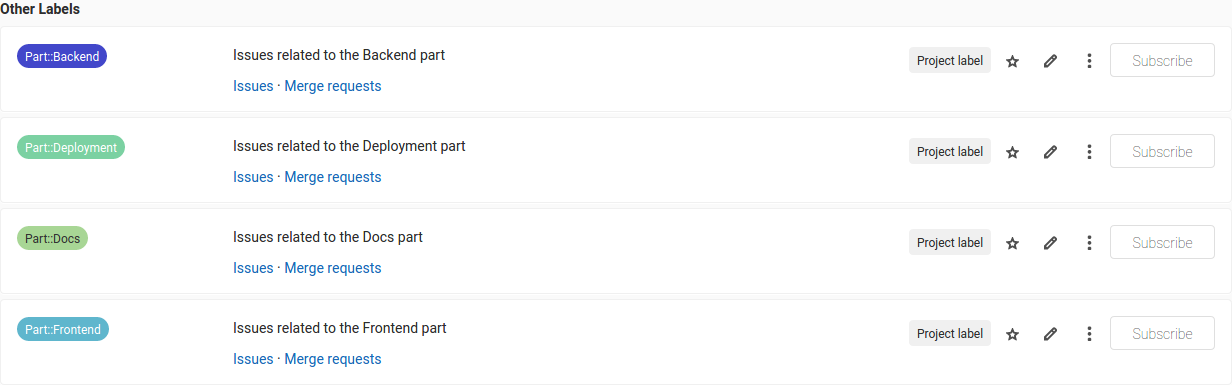1232x385 pixels.
Task: Open Merge requests for Part::Deployment
Action: point(333,177)
